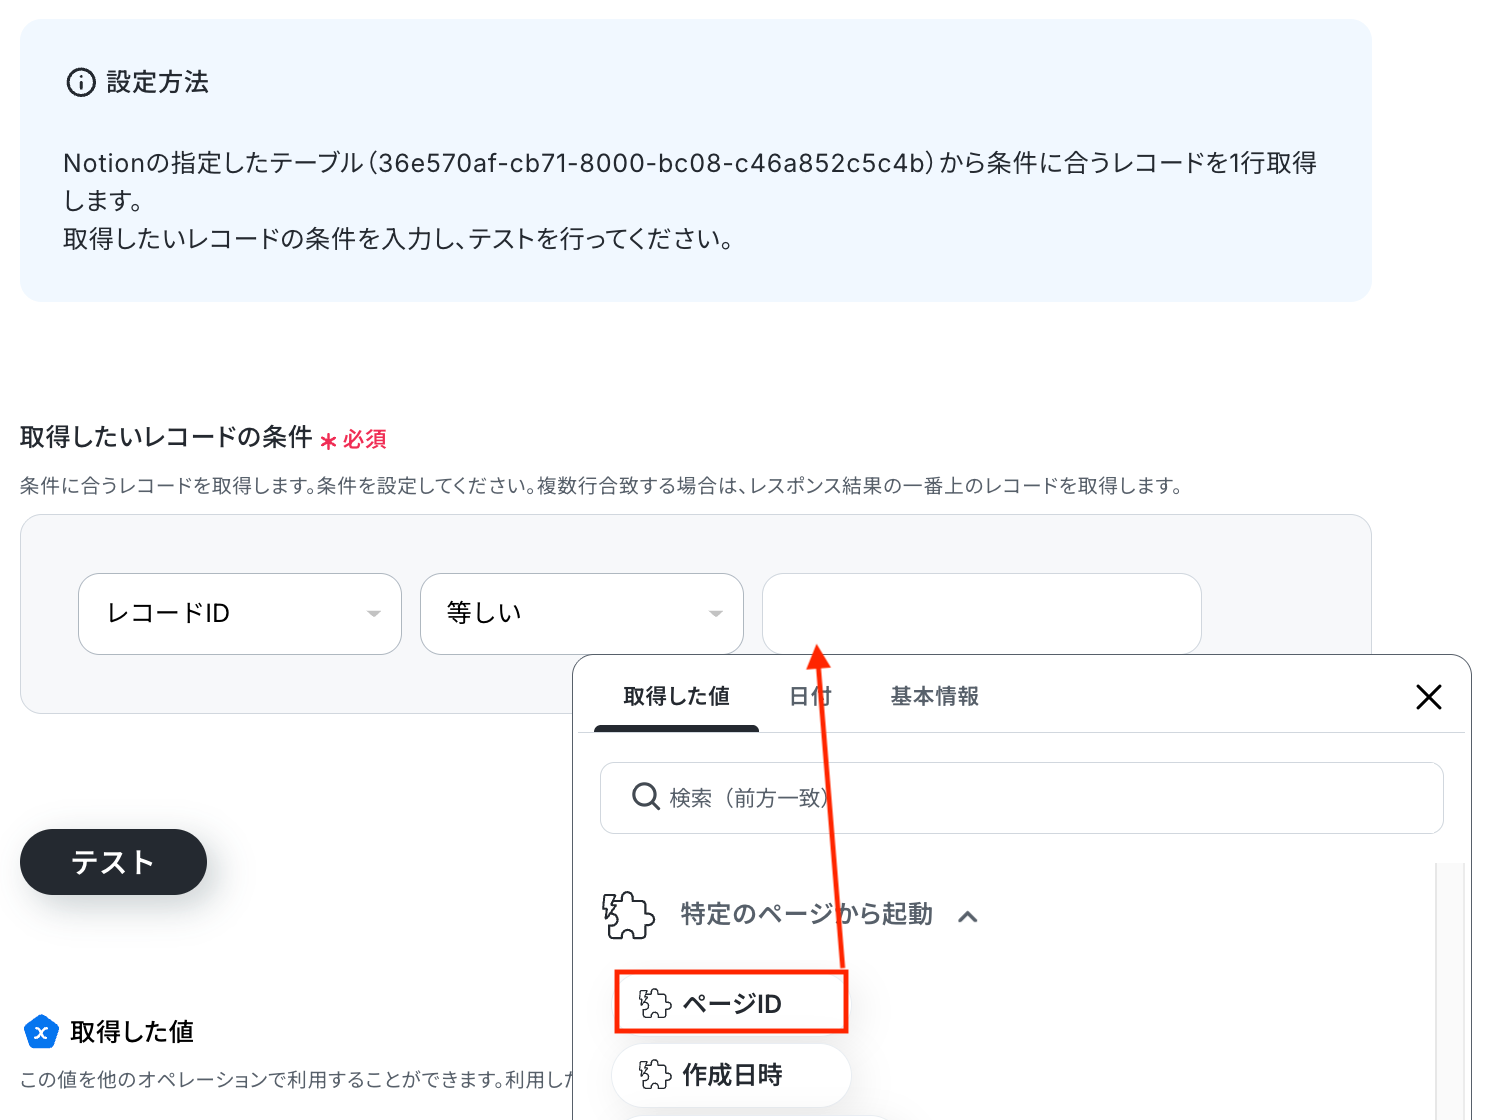Click the magnifier icon in search field
The height and width of the screenshot is (1120, 1500).
tap(646, 797)
